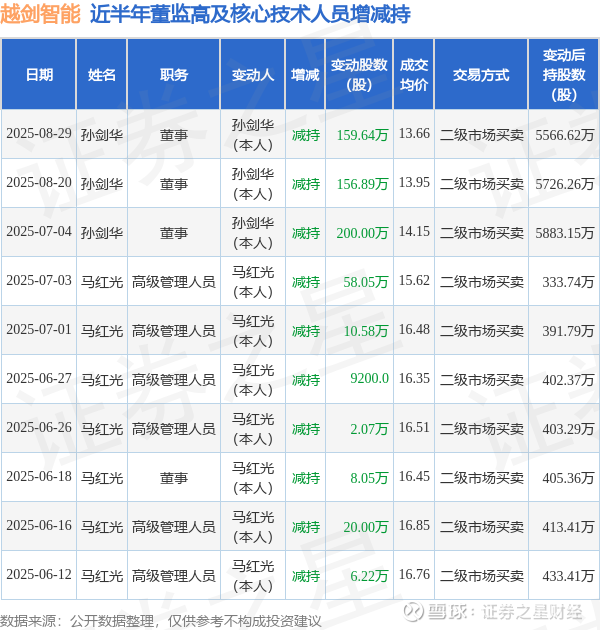Select the date 2025-06-26 cell

pos(39,428)
